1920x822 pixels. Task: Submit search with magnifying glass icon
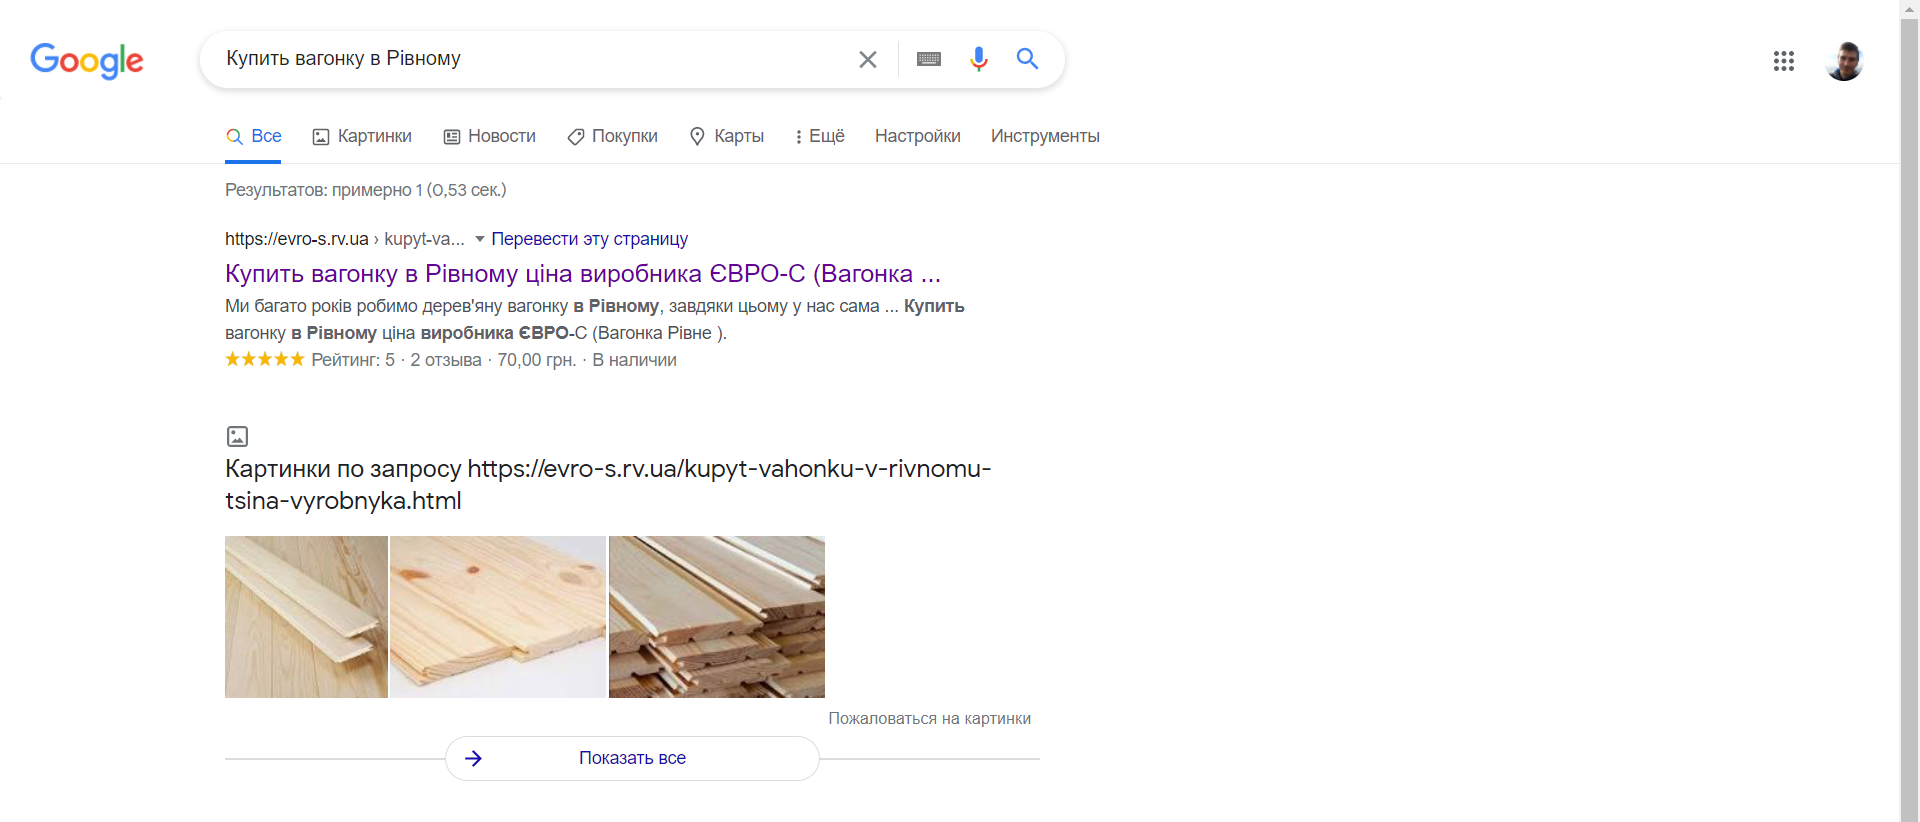1027,59
